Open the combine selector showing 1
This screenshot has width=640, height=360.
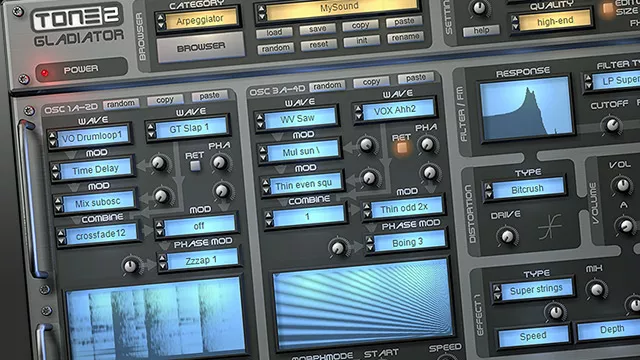click(306, 217)
